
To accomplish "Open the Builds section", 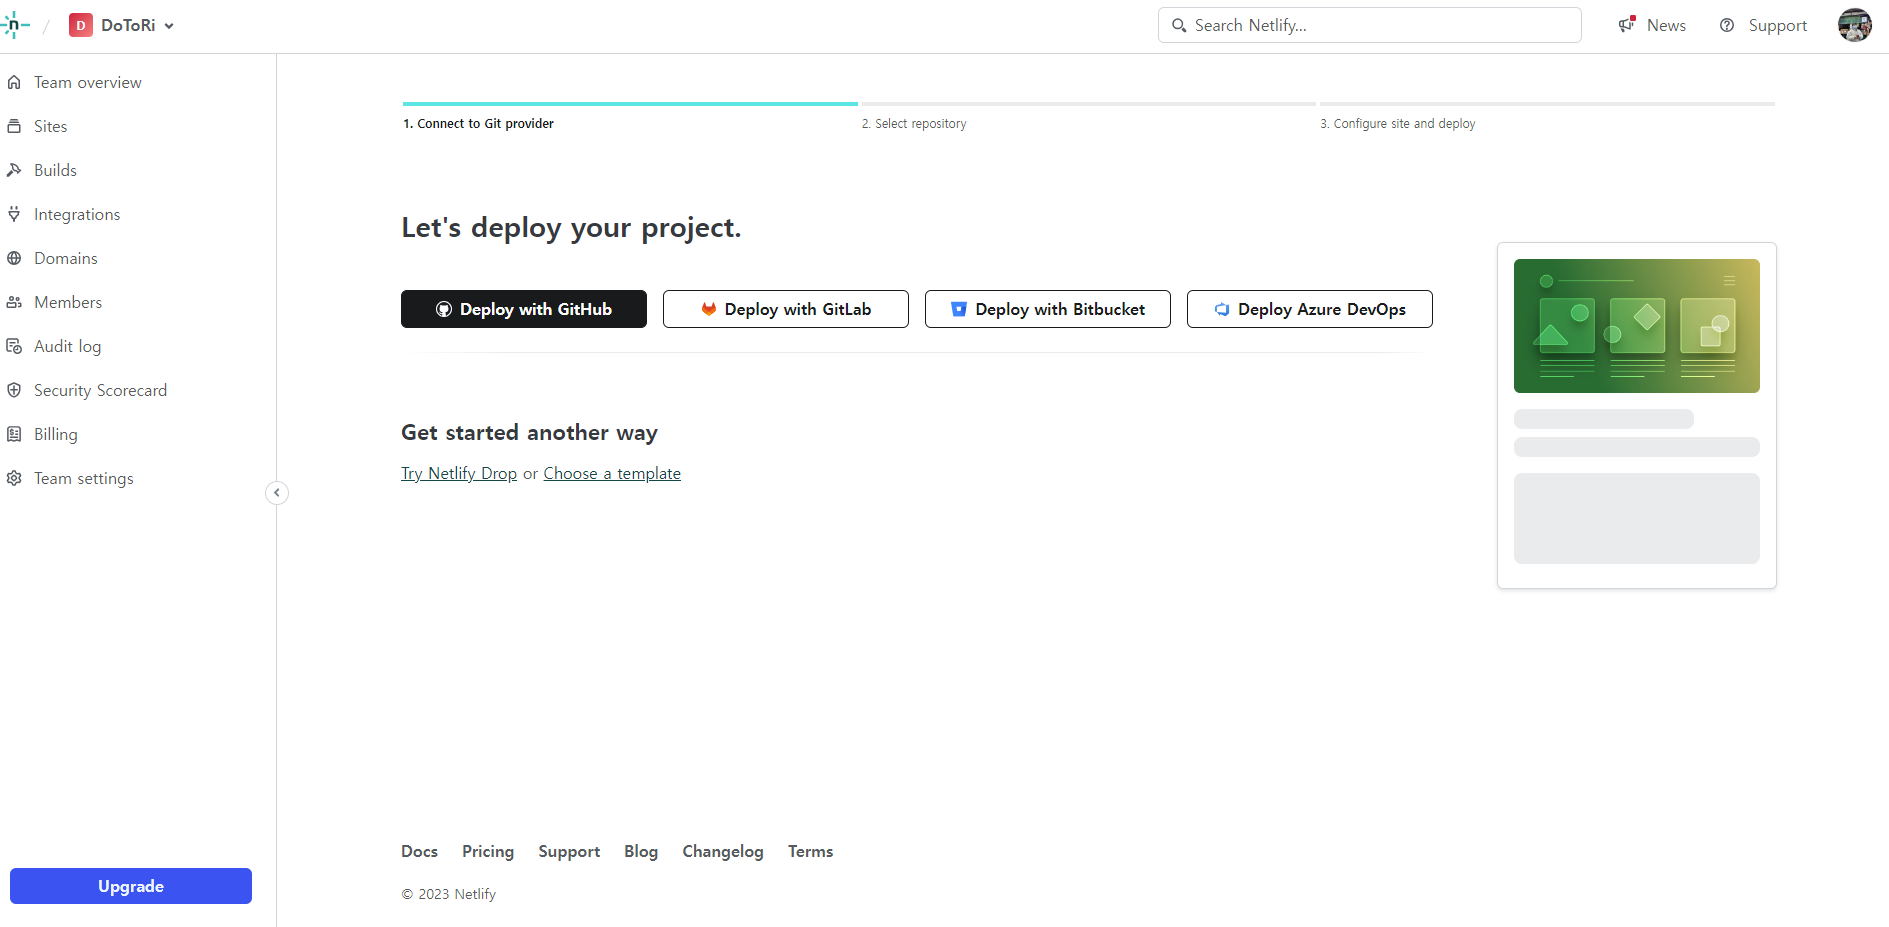I will (x=55, y=170).
